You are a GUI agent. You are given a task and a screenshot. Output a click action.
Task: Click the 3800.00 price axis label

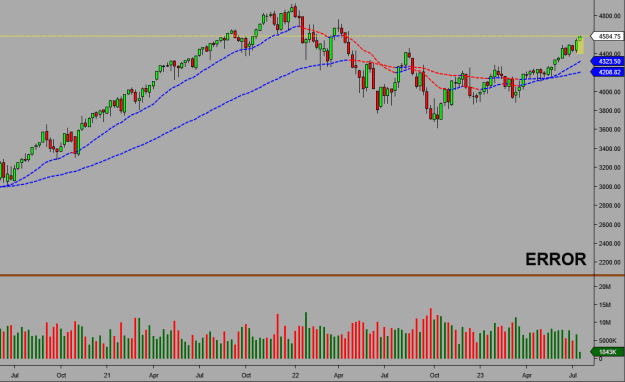(x=609, y=110)
